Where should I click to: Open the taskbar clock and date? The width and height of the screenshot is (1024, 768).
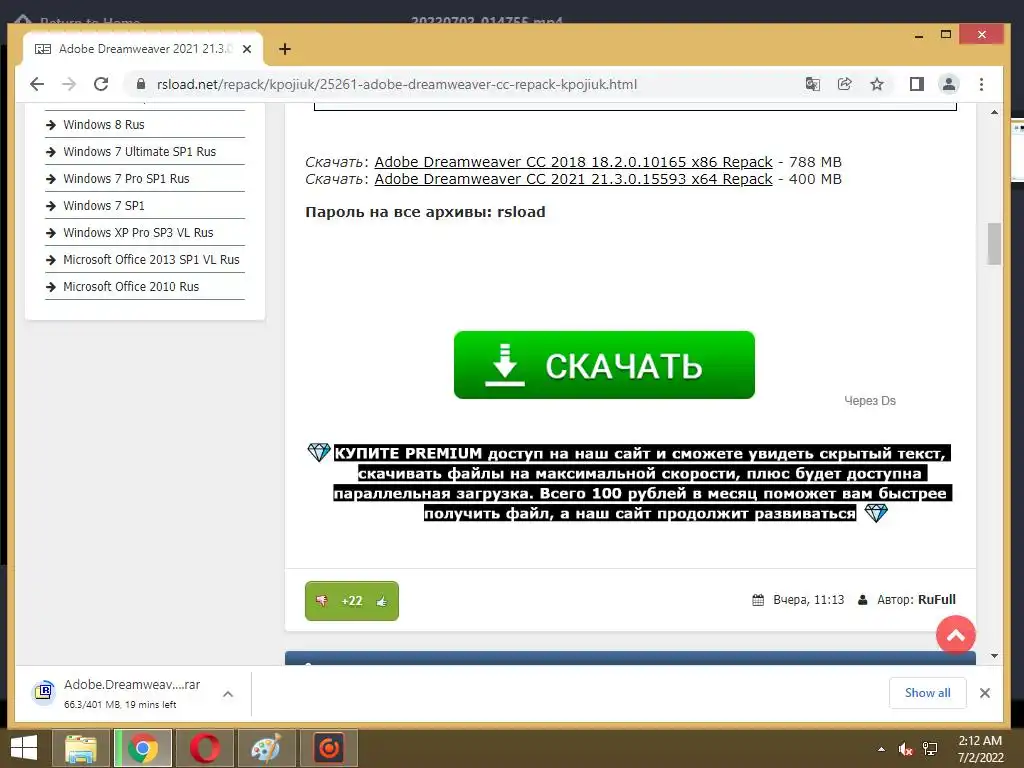980,749
